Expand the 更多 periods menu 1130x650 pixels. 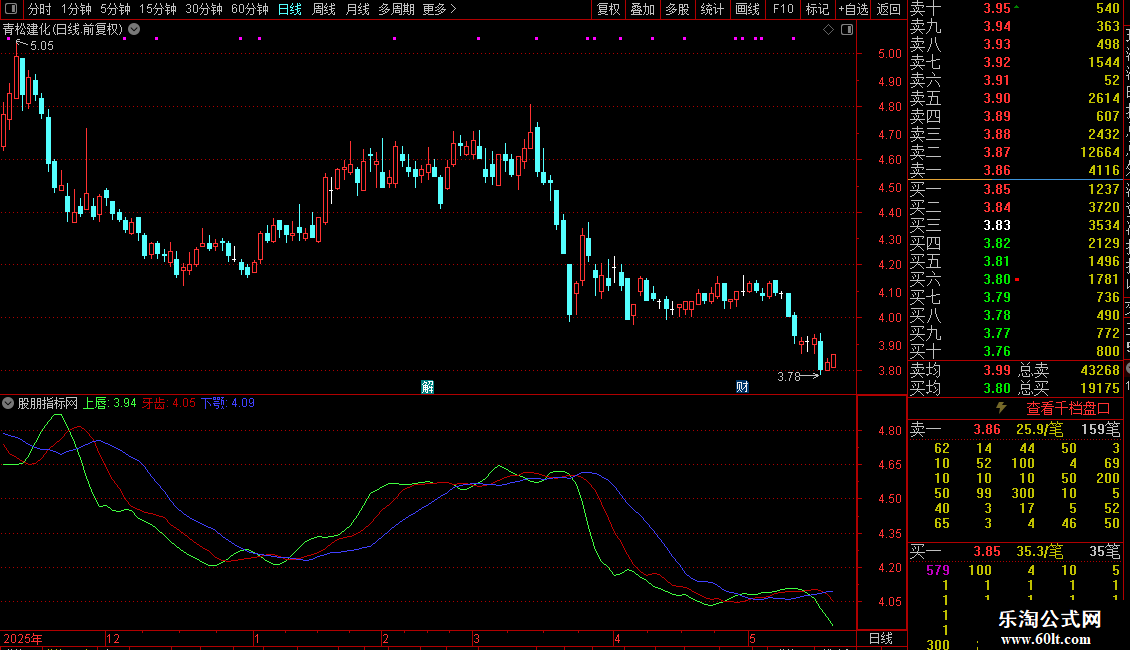[439, 9]
